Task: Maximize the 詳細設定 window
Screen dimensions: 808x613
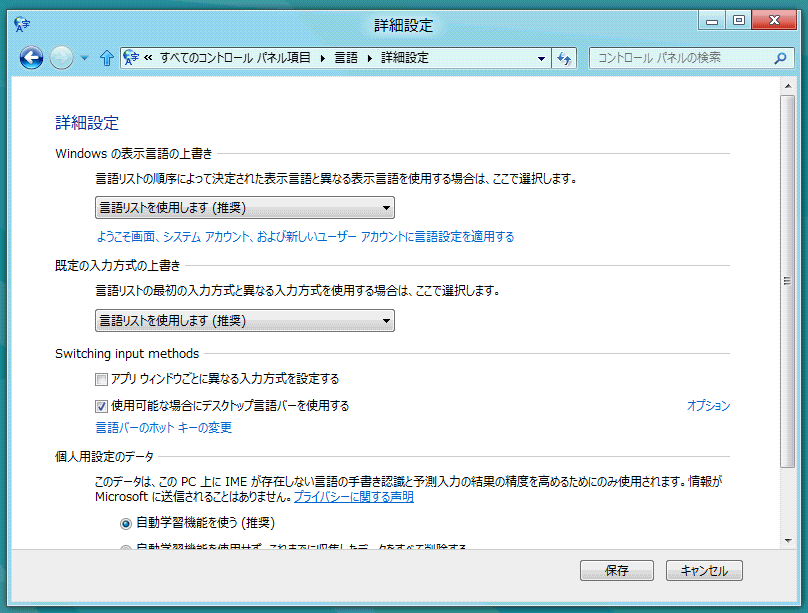Action: 738,21
